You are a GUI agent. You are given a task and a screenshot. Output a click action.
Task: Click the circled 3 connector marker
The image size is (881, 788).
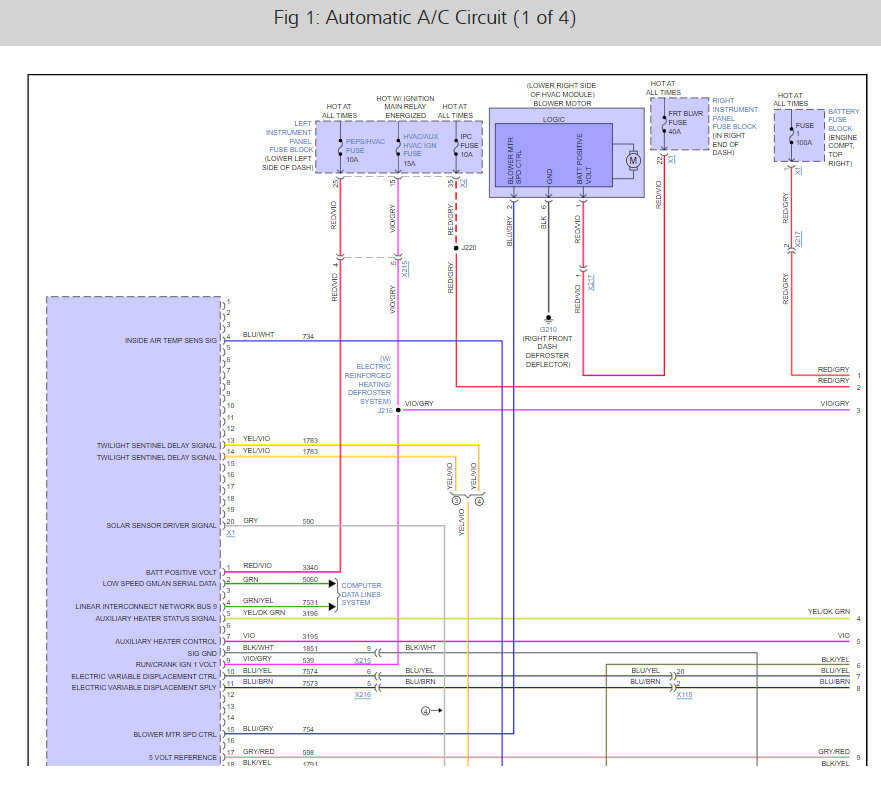coord(456,501)
